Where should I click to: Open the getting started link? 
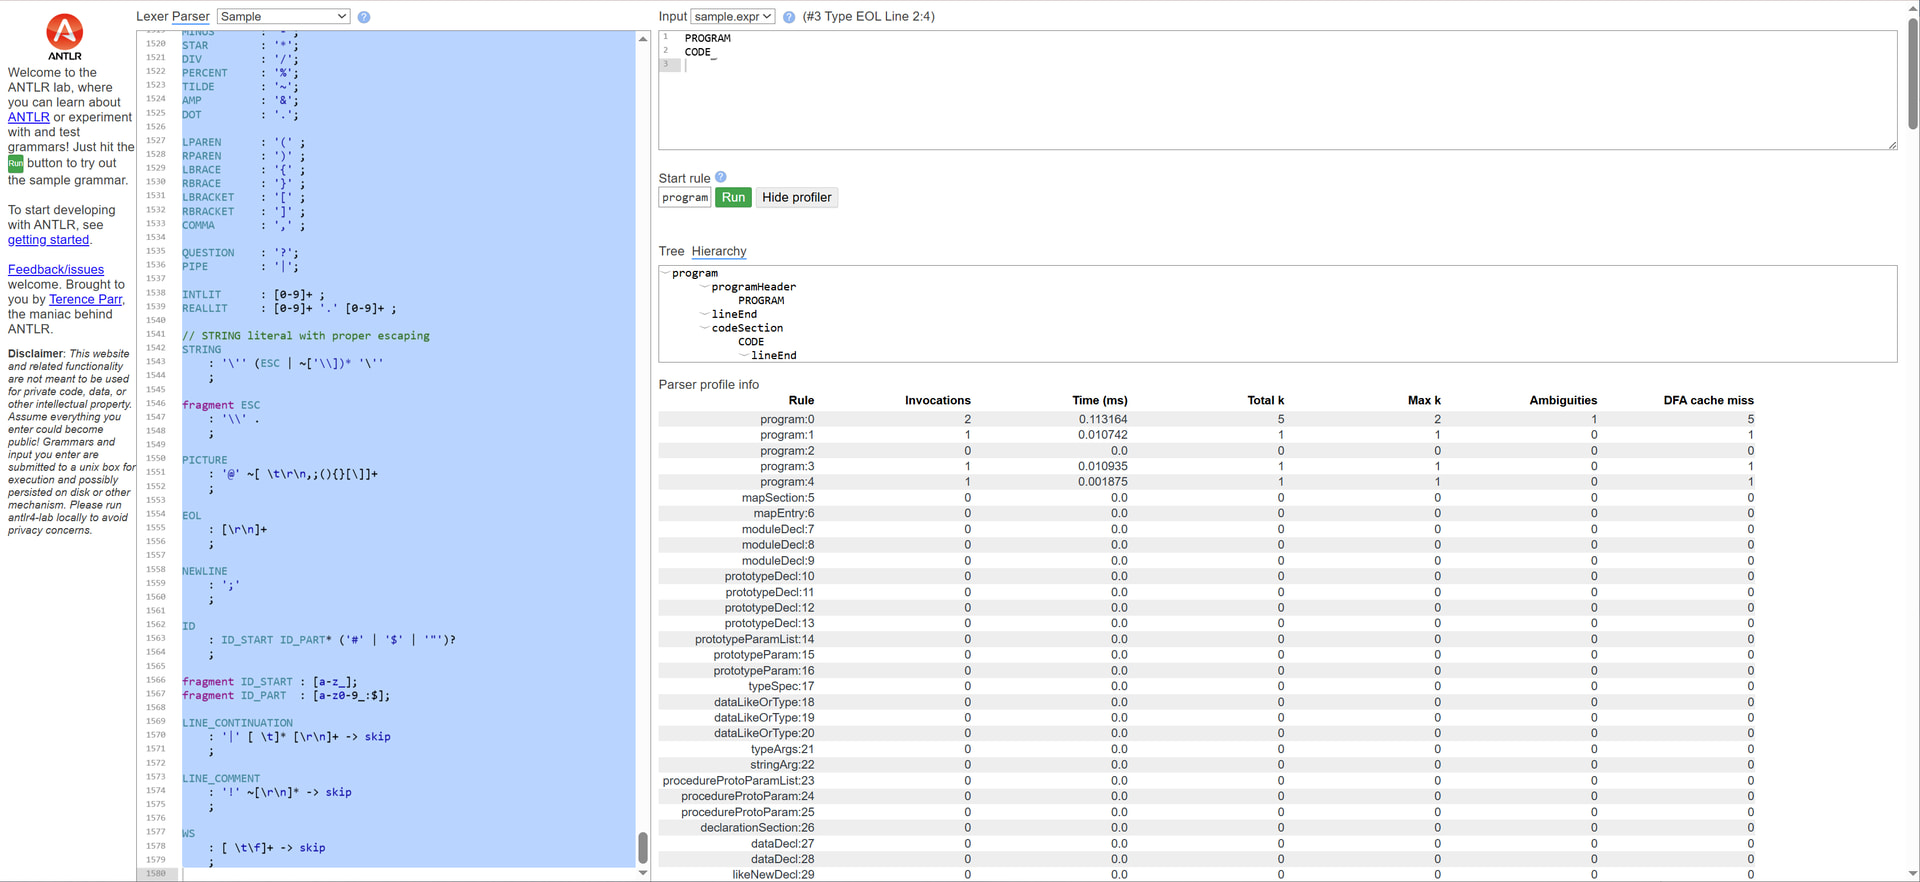coord(48,240)
